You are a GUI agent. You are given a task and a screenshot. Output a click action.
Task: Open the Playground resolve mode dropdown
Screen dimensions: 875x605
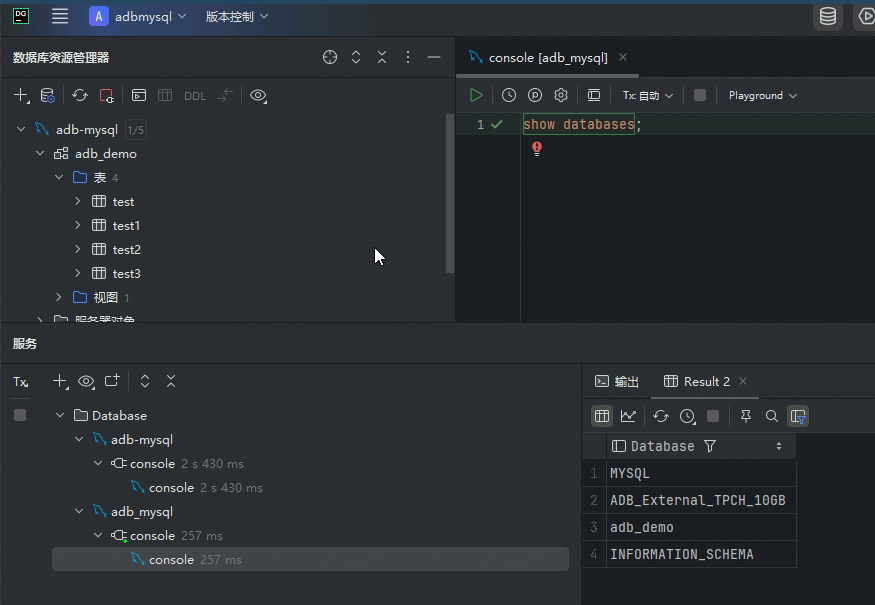click(x=763, y=95)
